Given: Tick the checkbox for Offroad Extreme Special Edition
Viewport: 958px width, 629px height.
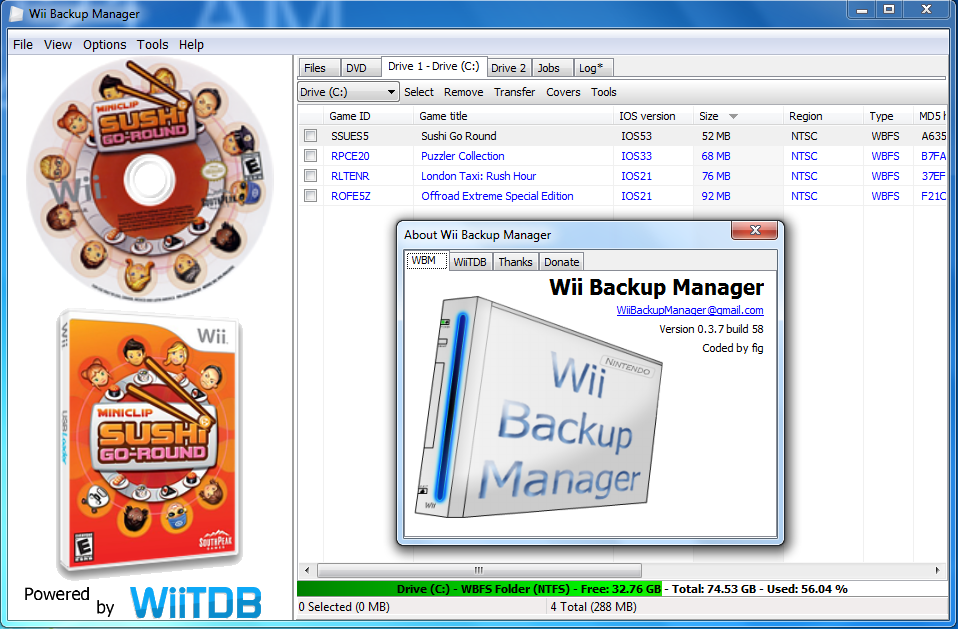Looking at the screenshot, I should point(310,196).
